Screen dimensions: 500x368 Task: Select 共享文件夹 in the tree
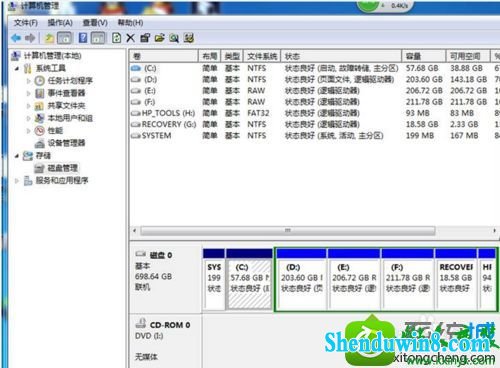point(66,106)
